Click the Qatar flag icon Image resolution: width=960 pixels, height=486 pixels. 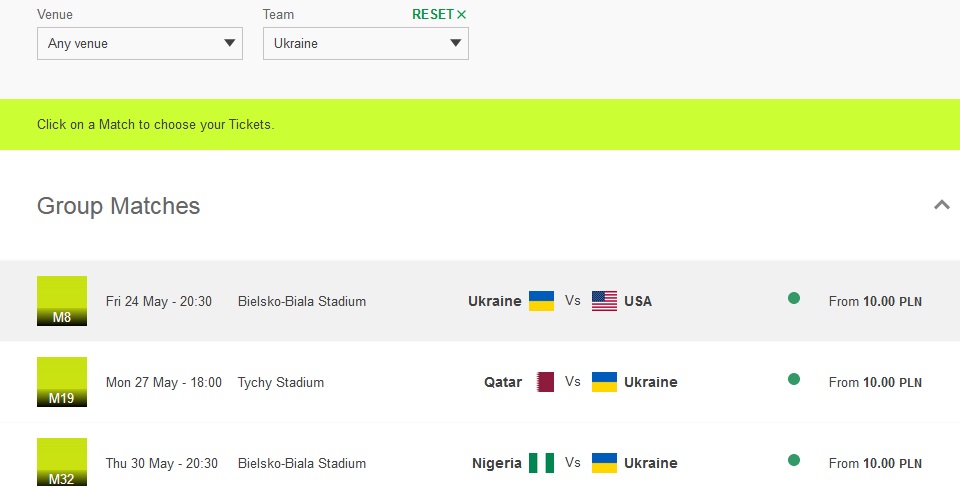(x=545, y=382)
